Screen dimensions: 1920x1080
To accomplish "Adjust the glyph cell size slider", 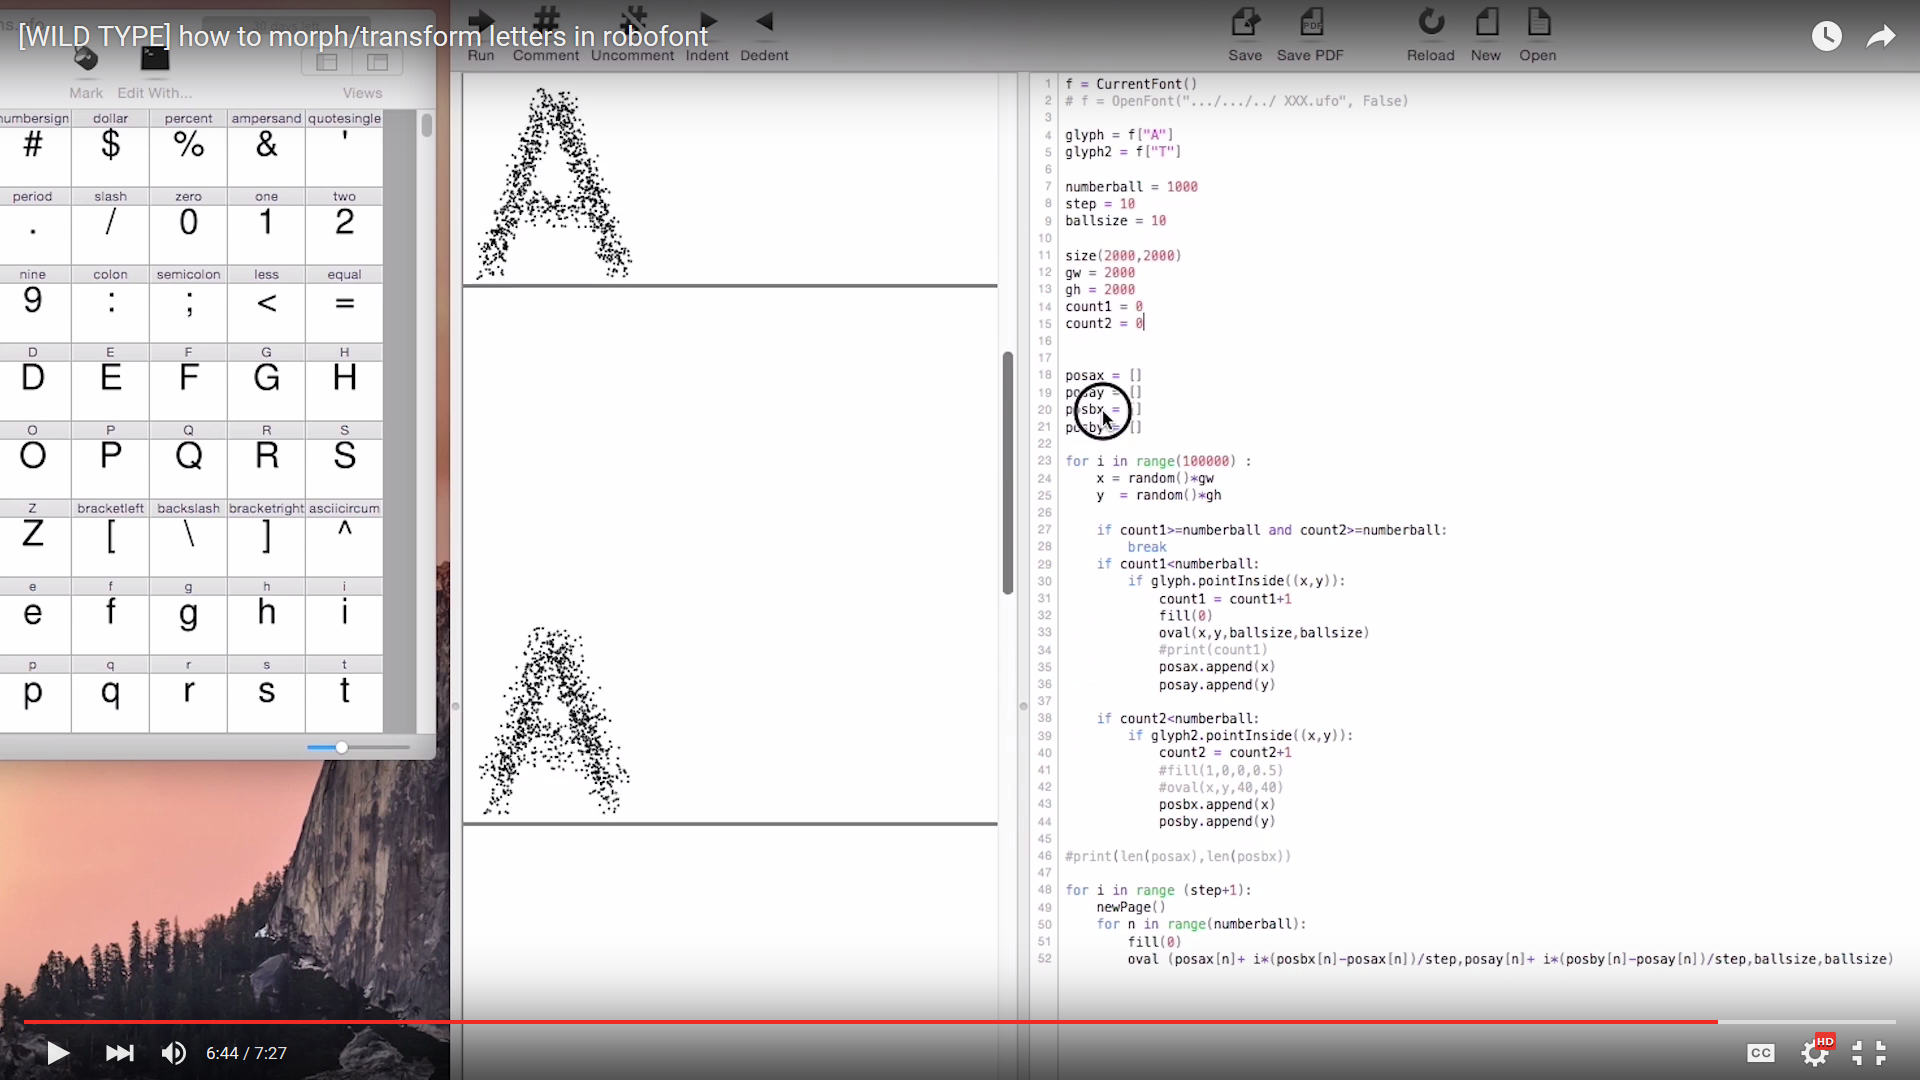I will tap(342, 747).
